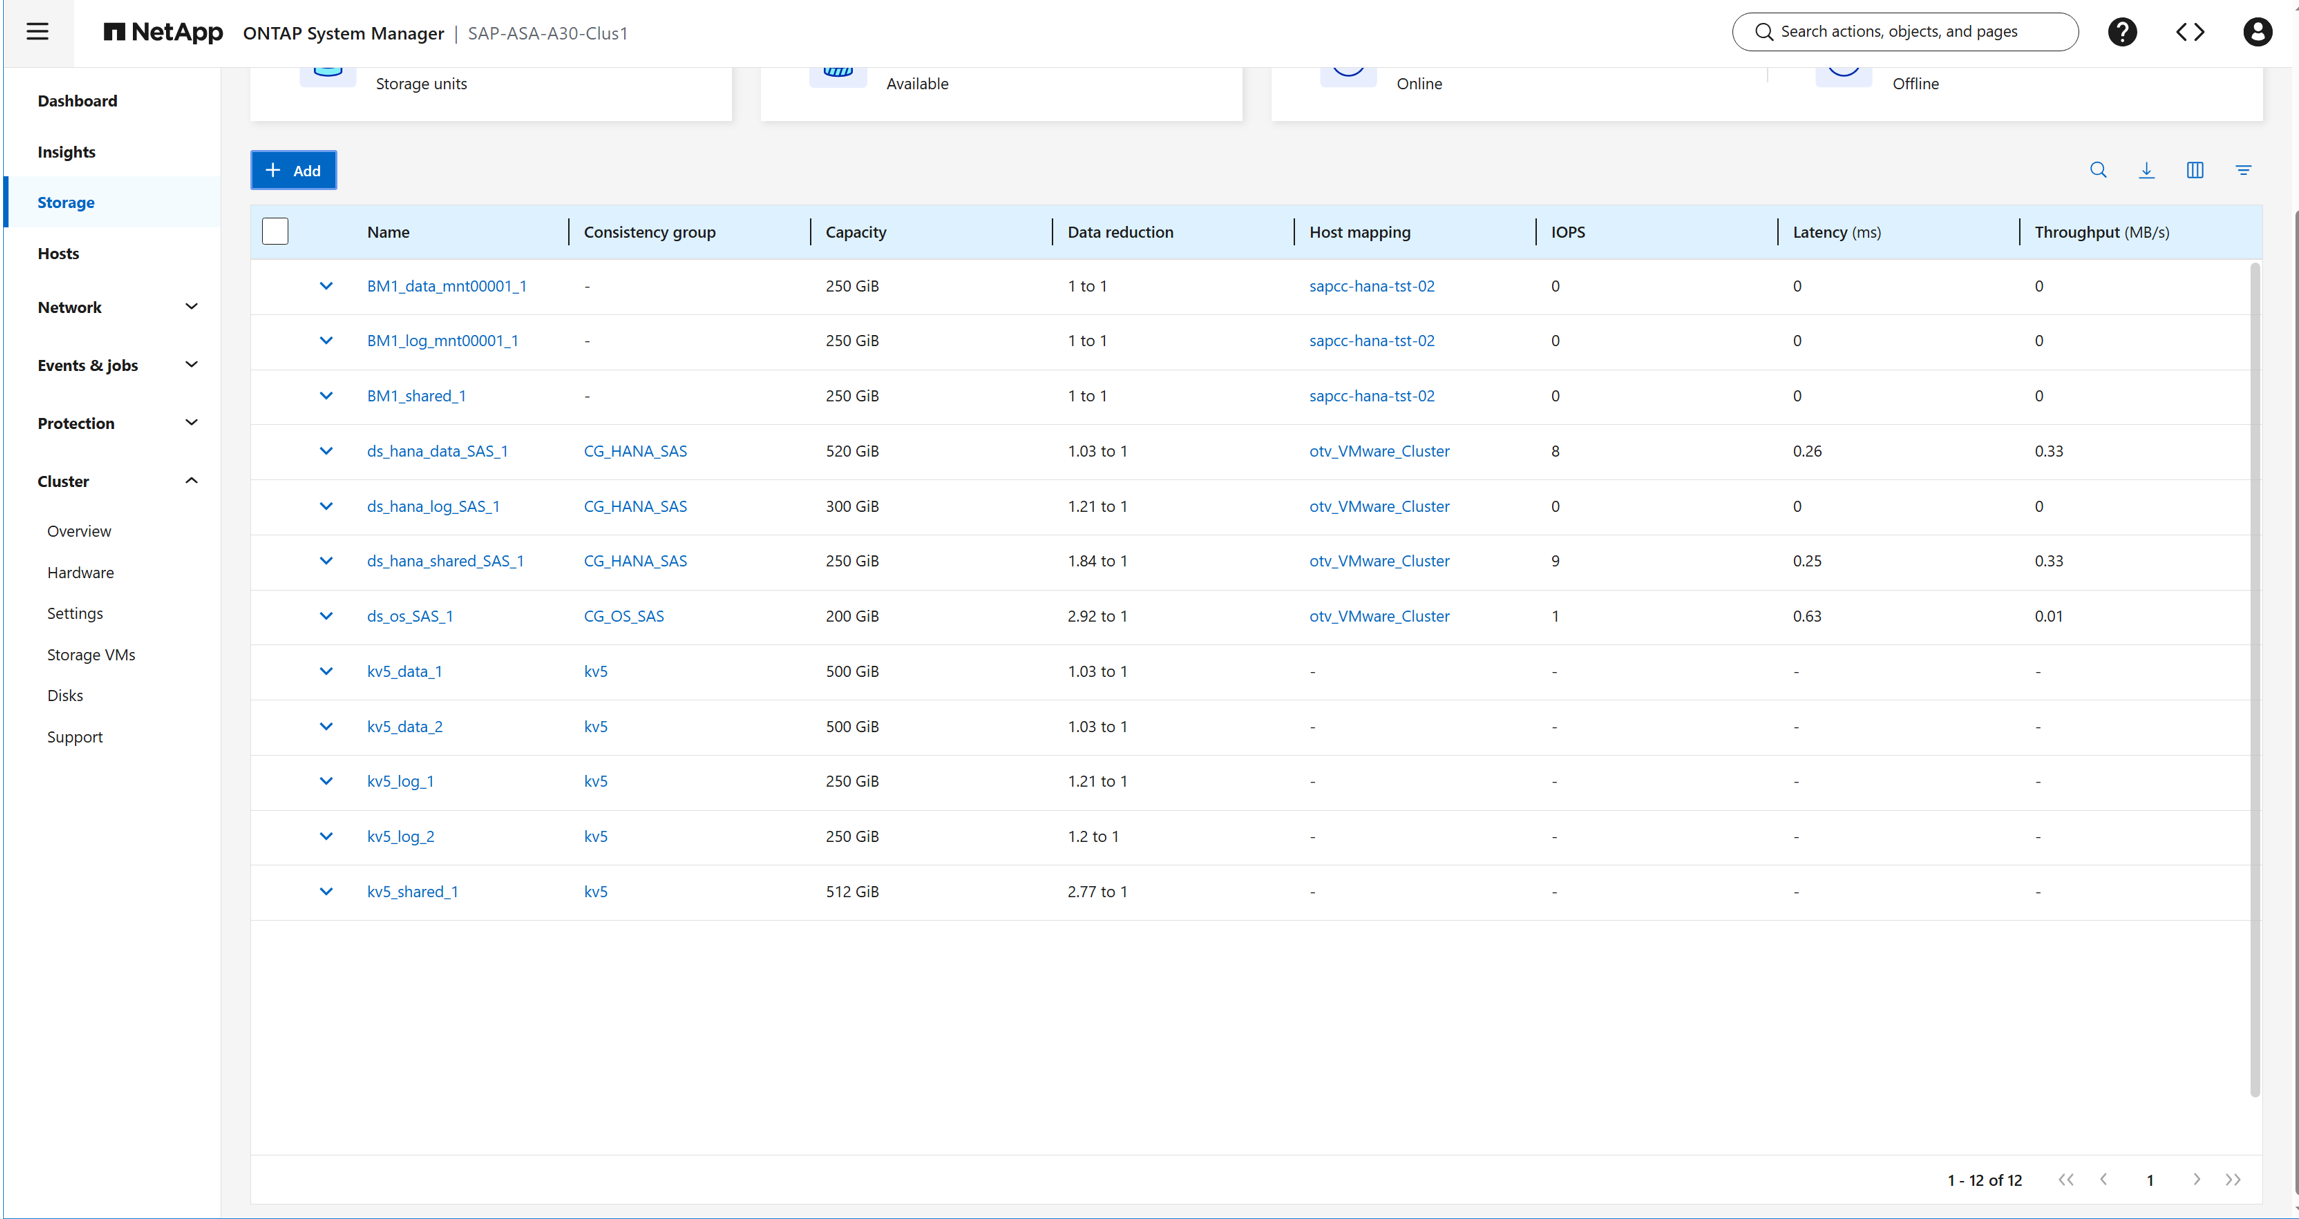
Task: Go to the previous page of results
Action: coord(2104,1180)
